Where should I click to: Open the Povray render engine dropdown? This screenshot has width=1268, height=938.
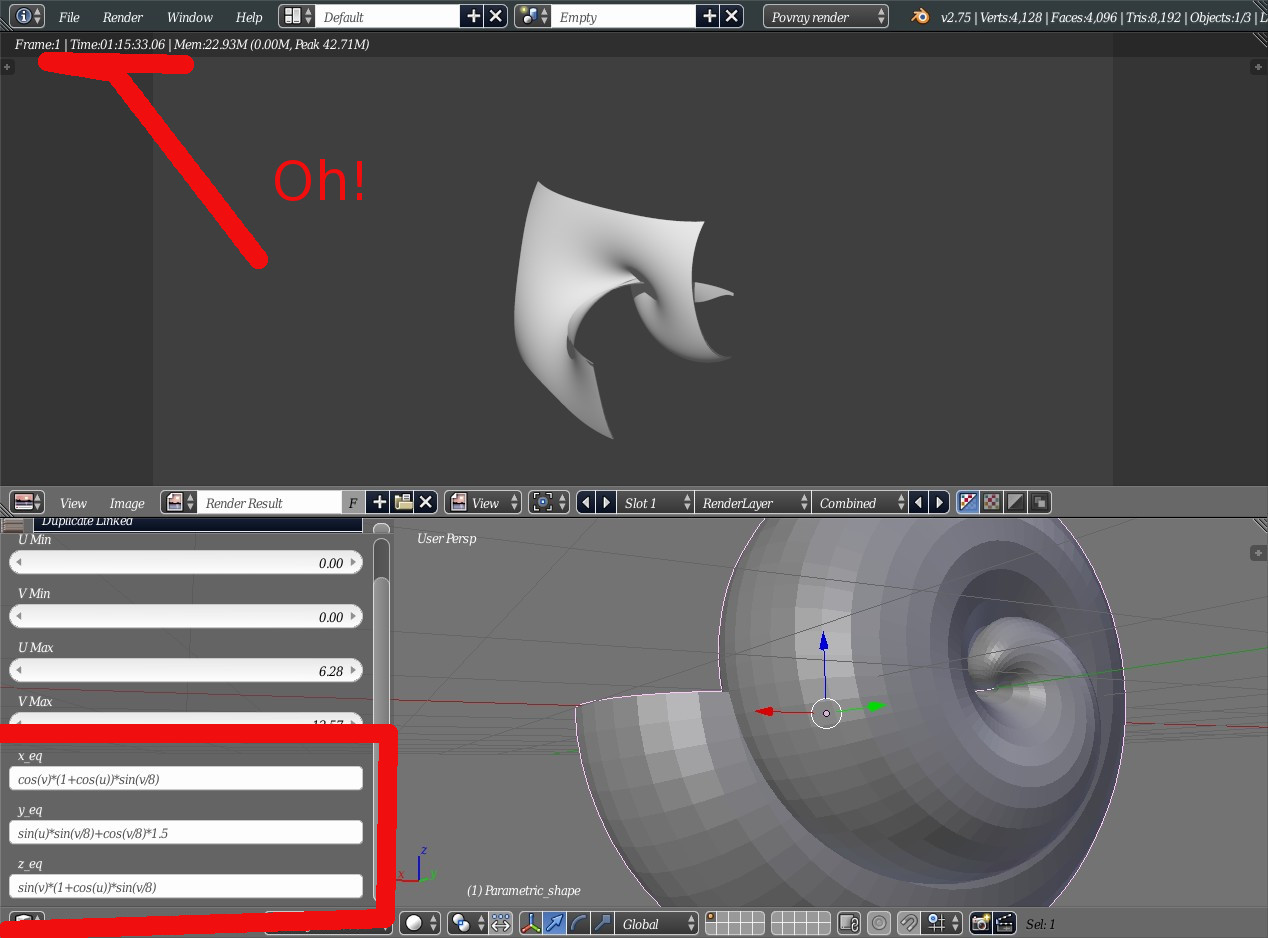point(826,16)
